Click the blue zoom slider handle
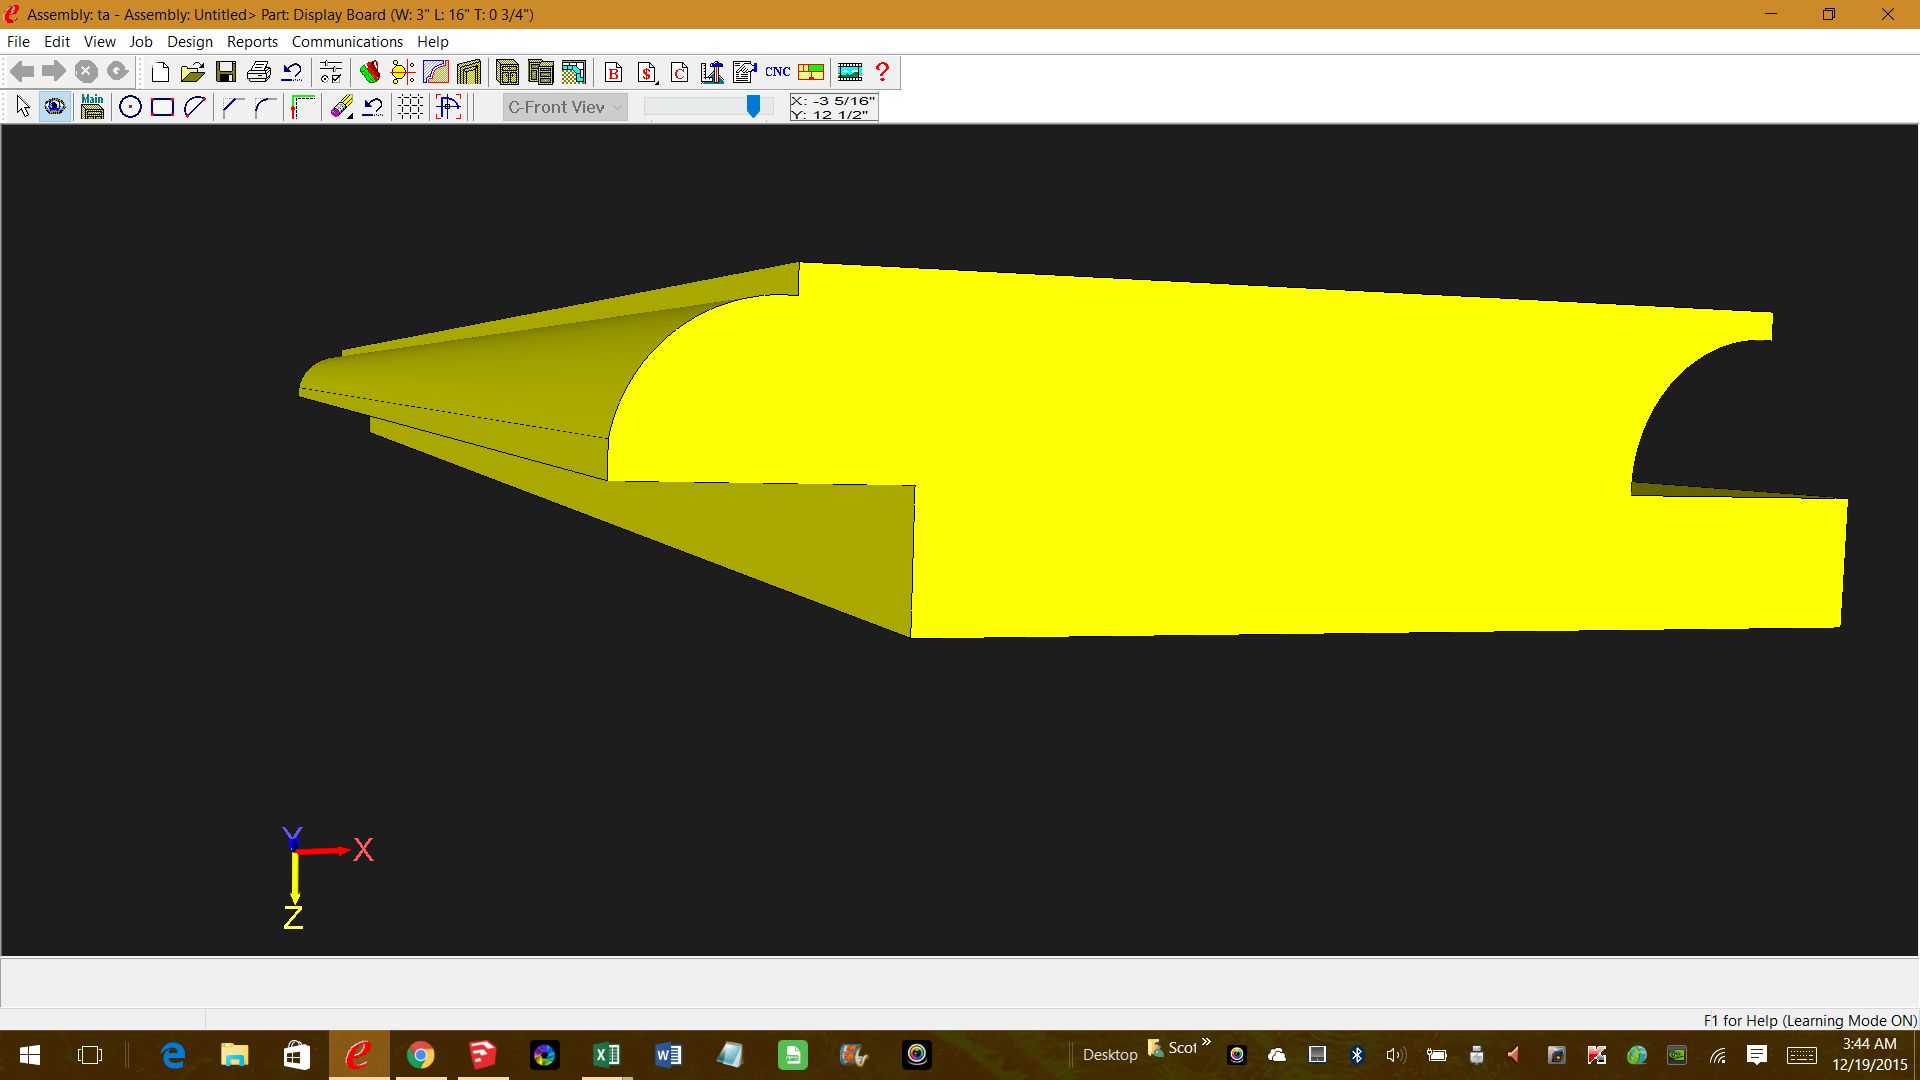The width and height of the screenshot is (1920, 1080). 753,106
